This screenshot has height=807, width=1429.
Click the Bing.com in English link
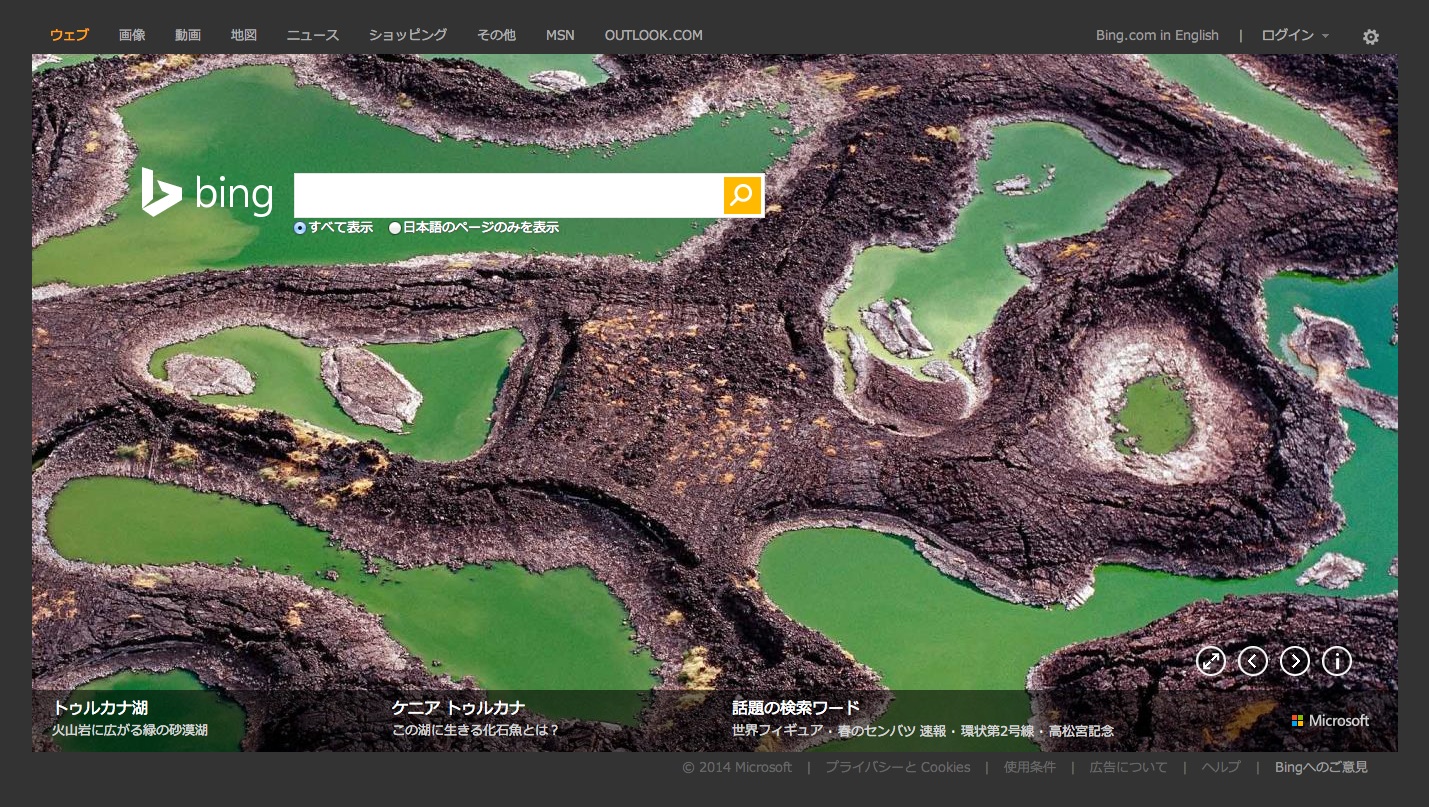pos(1157,35)
